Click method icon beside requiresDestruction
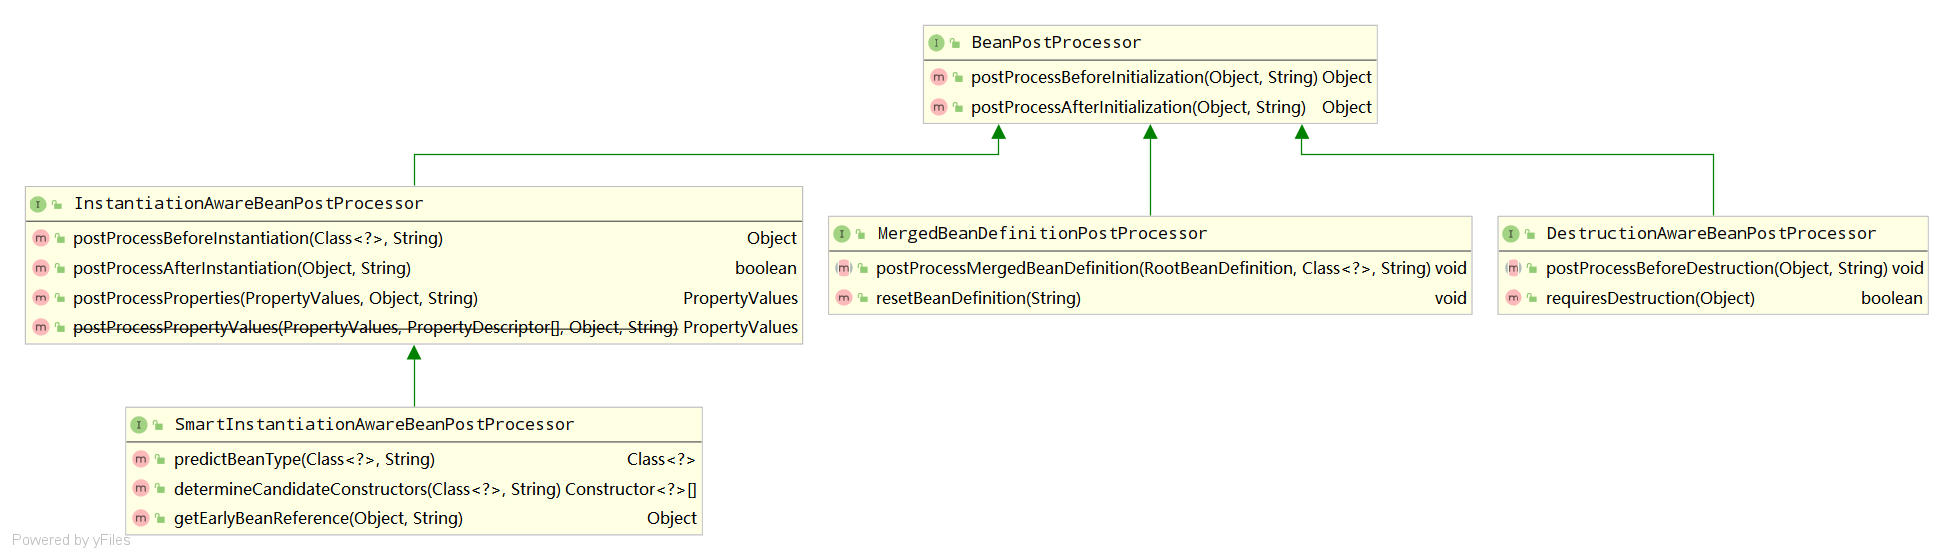 (1513, 298)
